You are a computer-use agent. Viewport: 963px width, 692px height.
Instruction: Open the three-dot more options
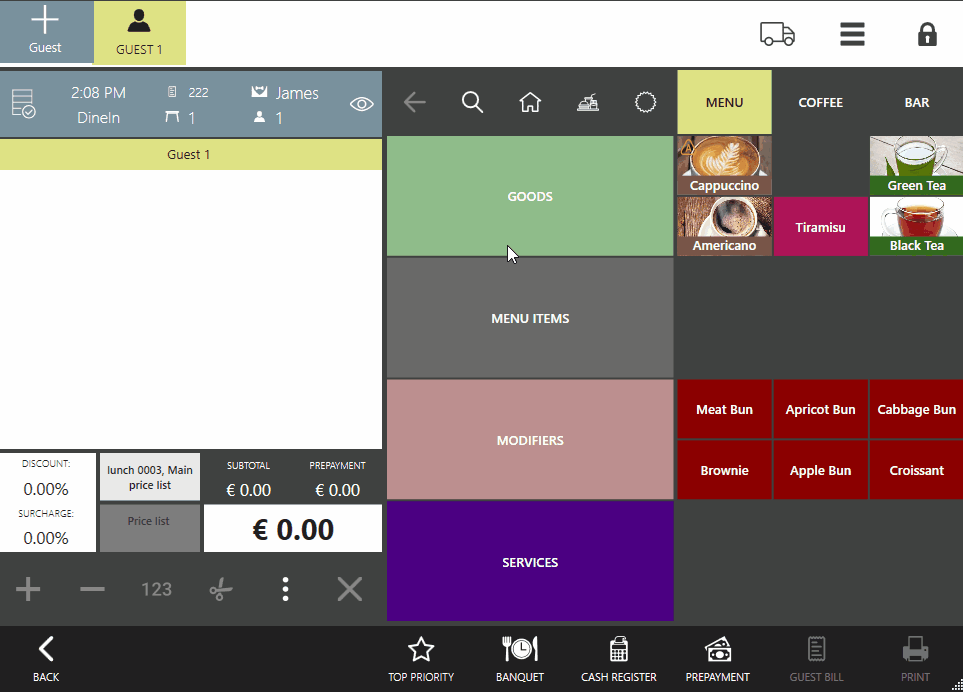(285, 589)
